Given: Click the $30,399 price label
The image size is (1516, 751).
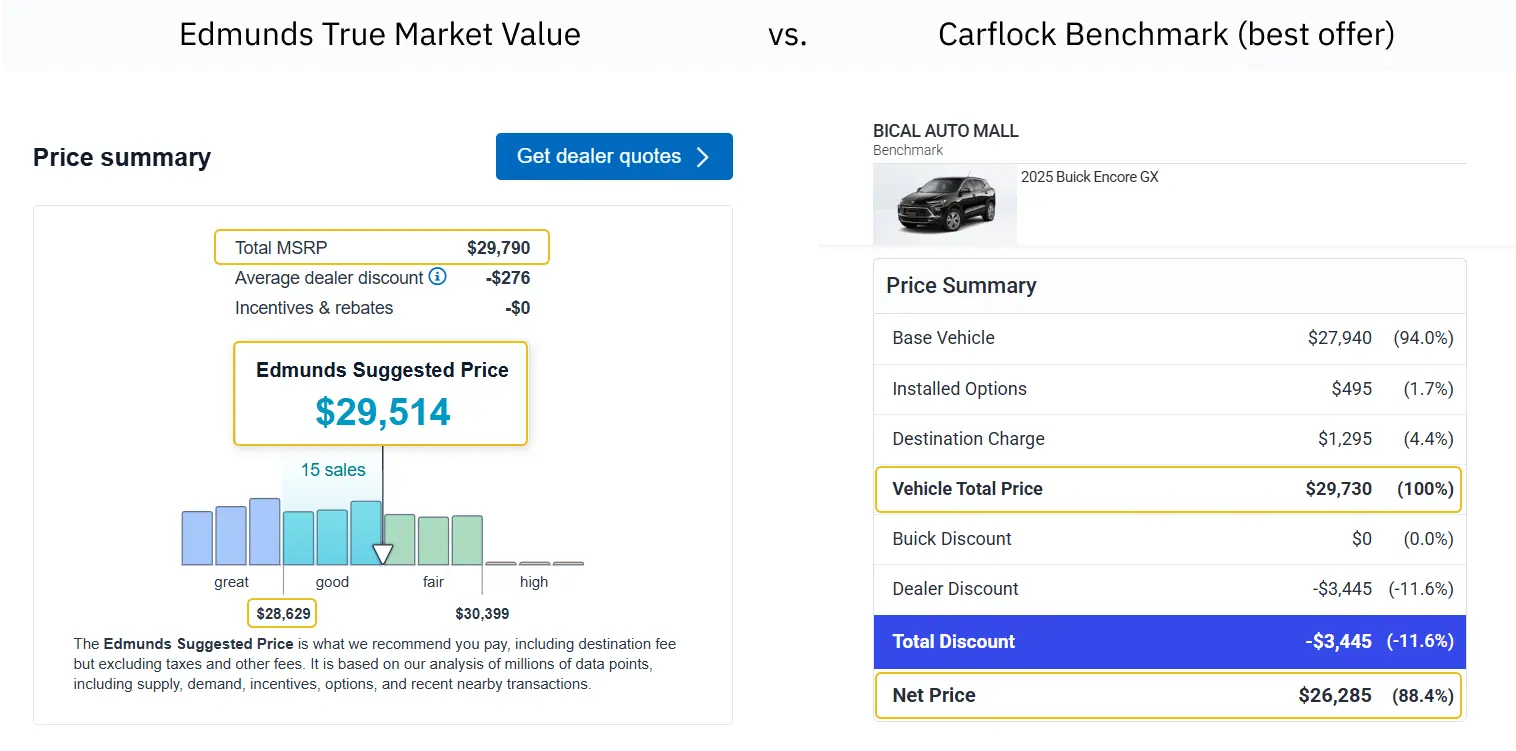Looking at the screenshot, I should [x=488, y=613].
